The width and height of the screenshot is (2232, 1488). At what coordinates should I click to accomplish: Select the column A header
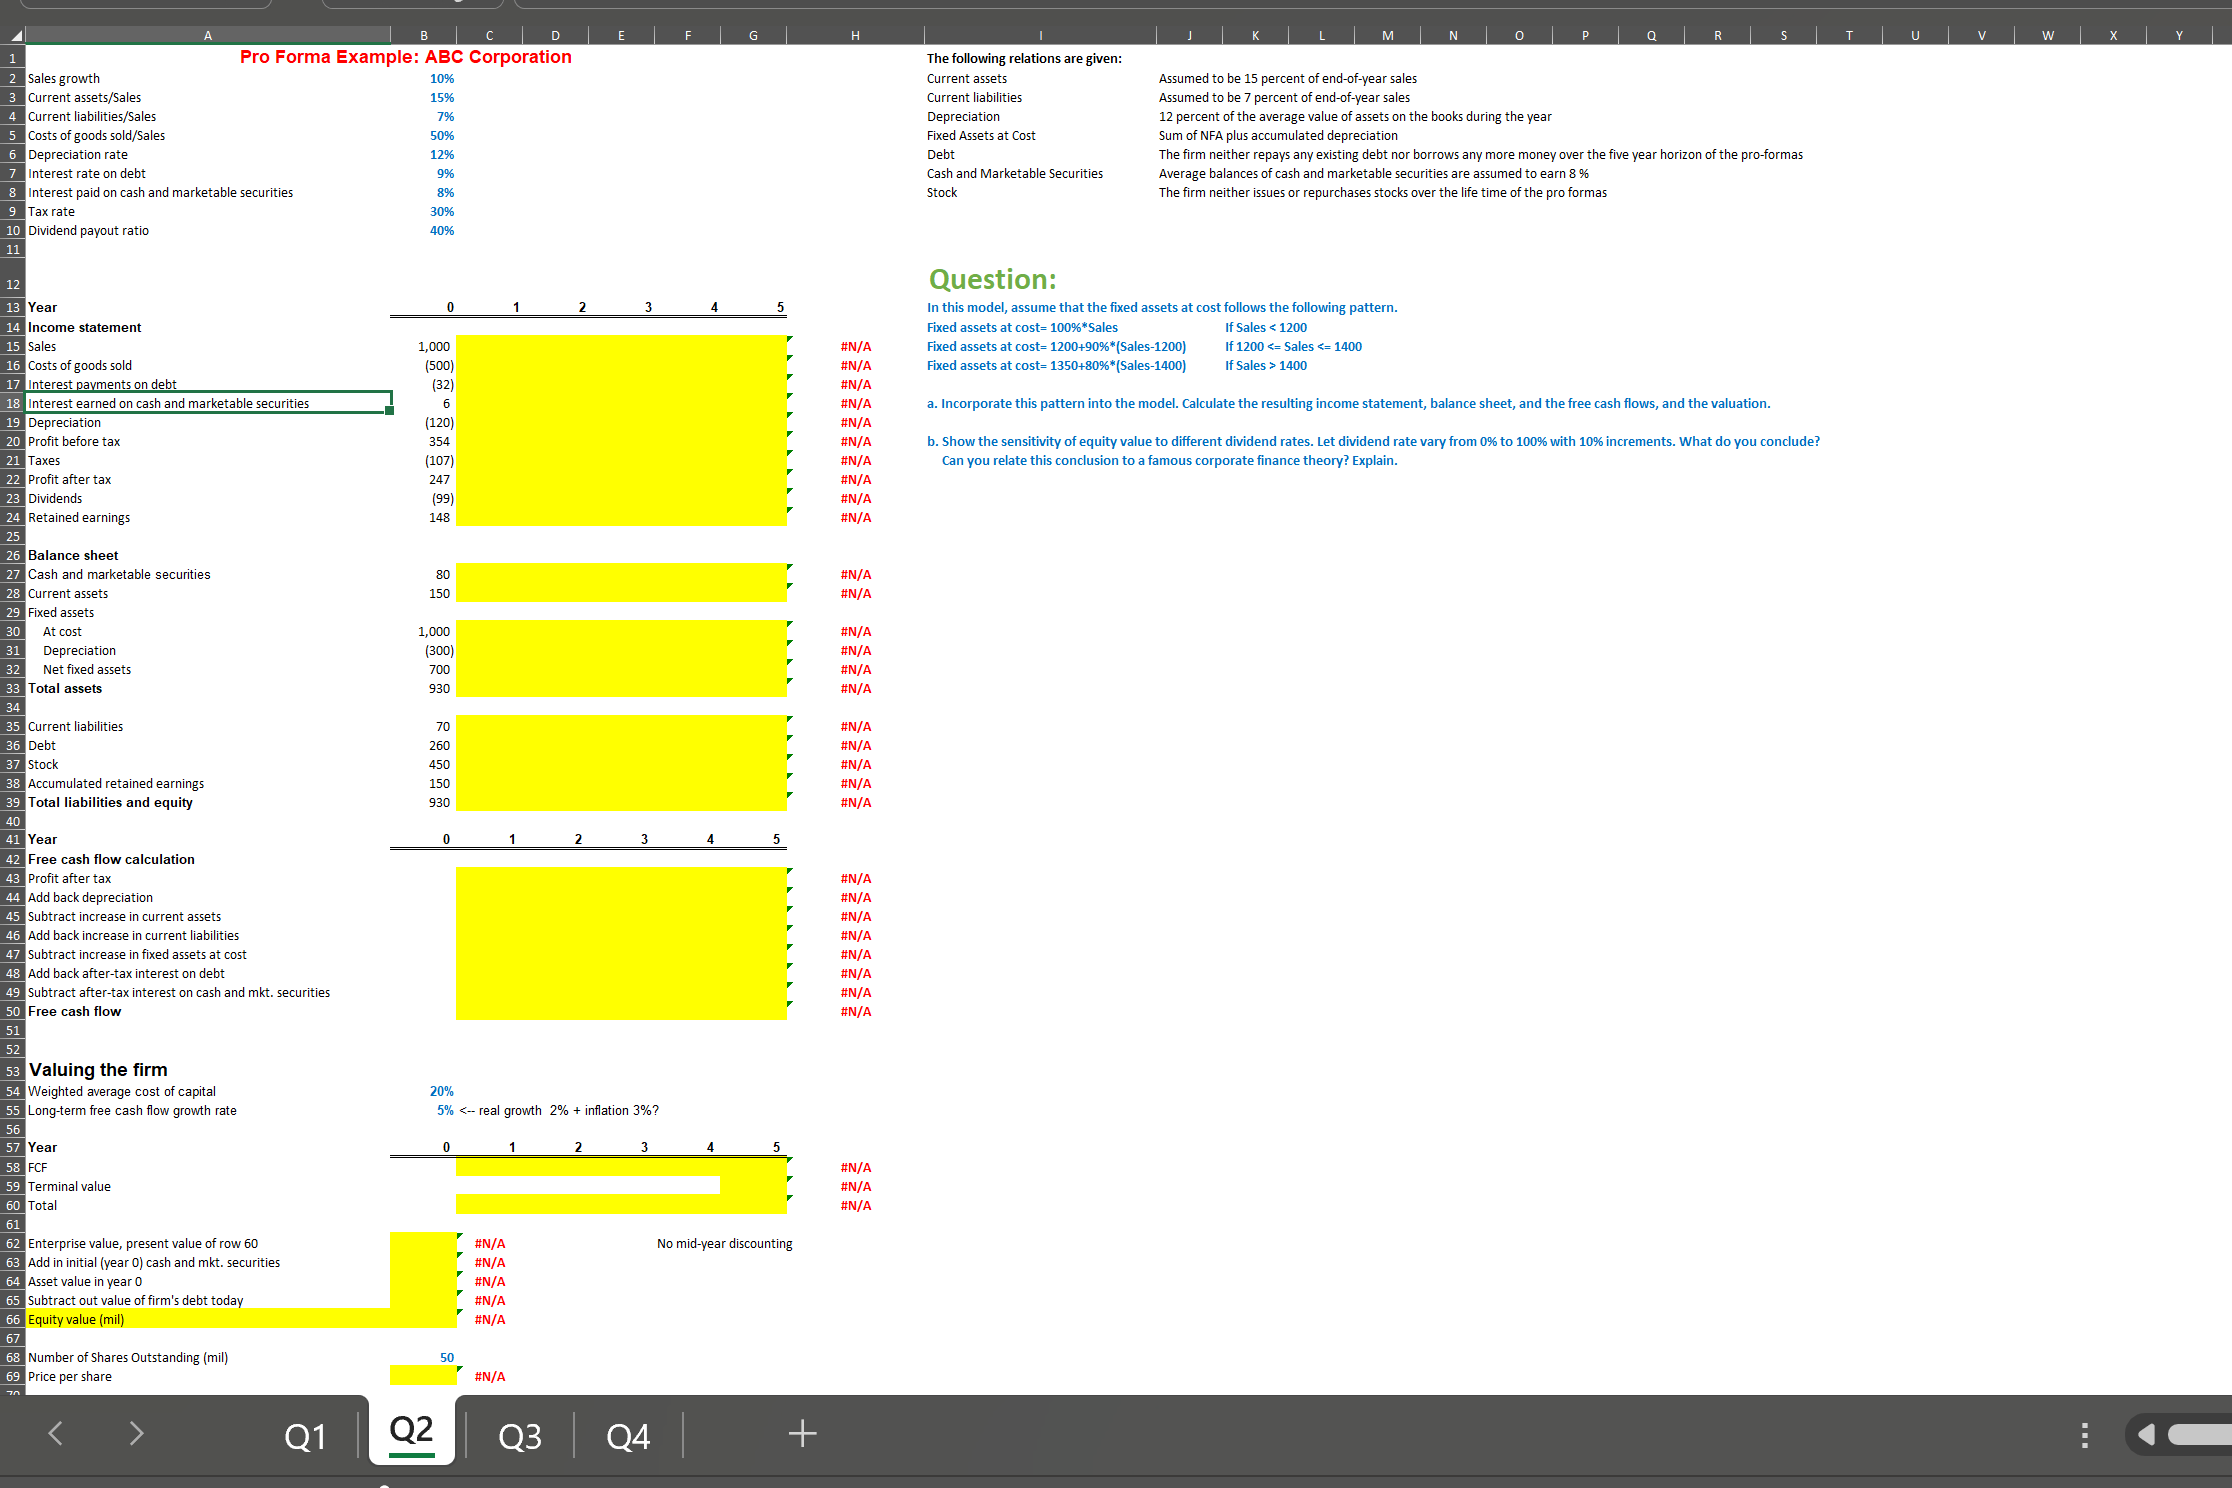(x=208, y=36)
